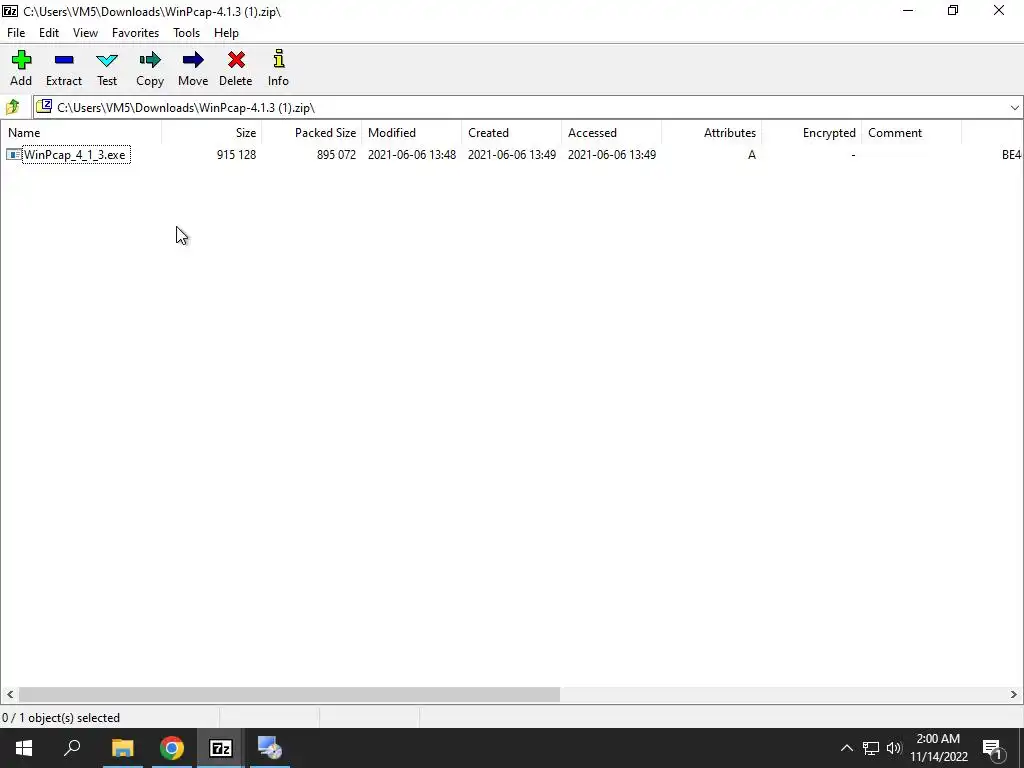The height and width of the screenshot is (768, 1024).
Task: Sort by Attributes column header
Action: point(711,133)
